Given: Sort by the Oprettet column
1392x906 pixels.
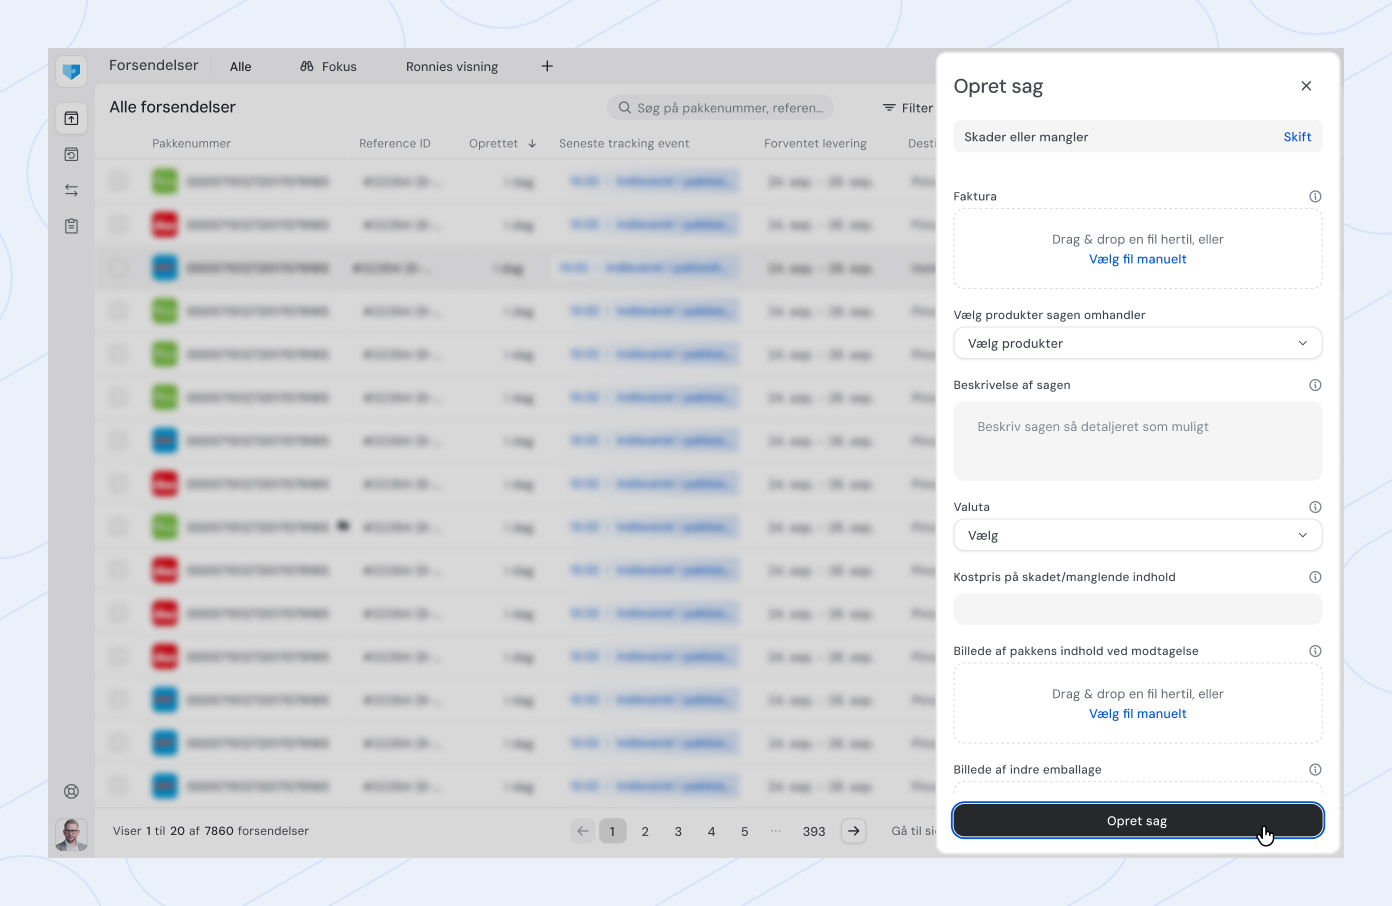Looking at the screenshot, I should [503, 144].
